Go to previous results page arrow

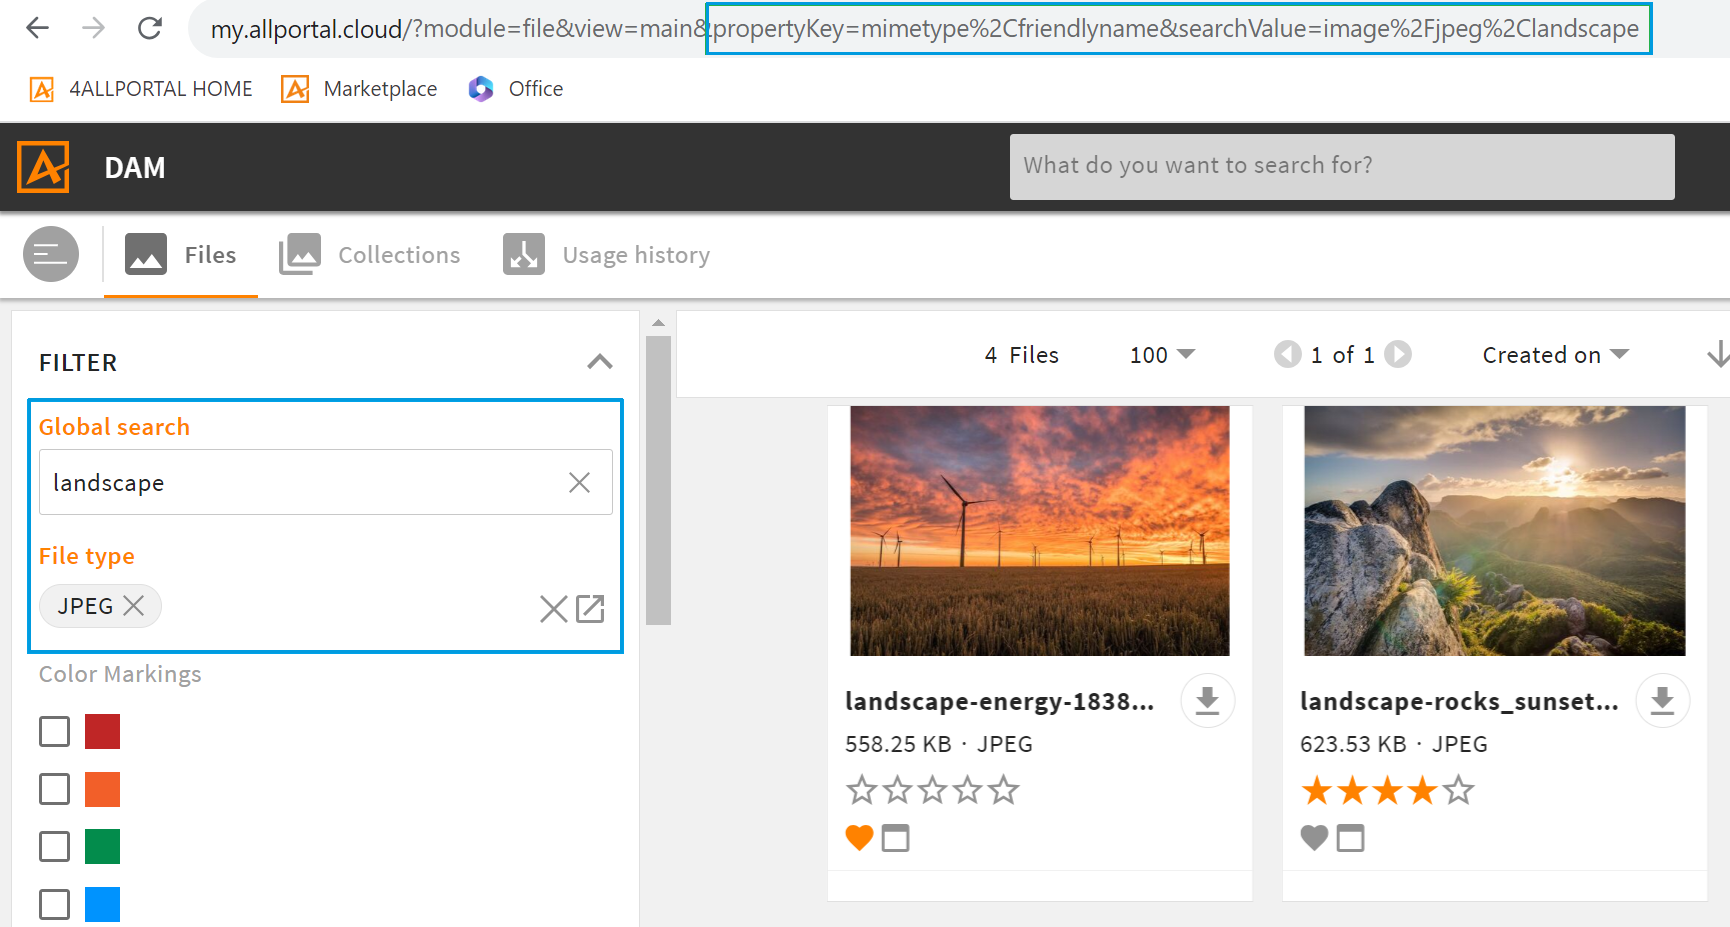1287,354
